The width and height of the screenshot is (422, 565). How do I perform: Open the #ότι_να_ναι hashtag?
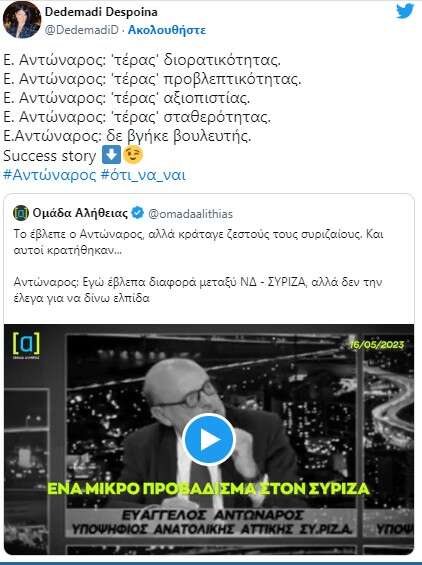coord(143,175)
